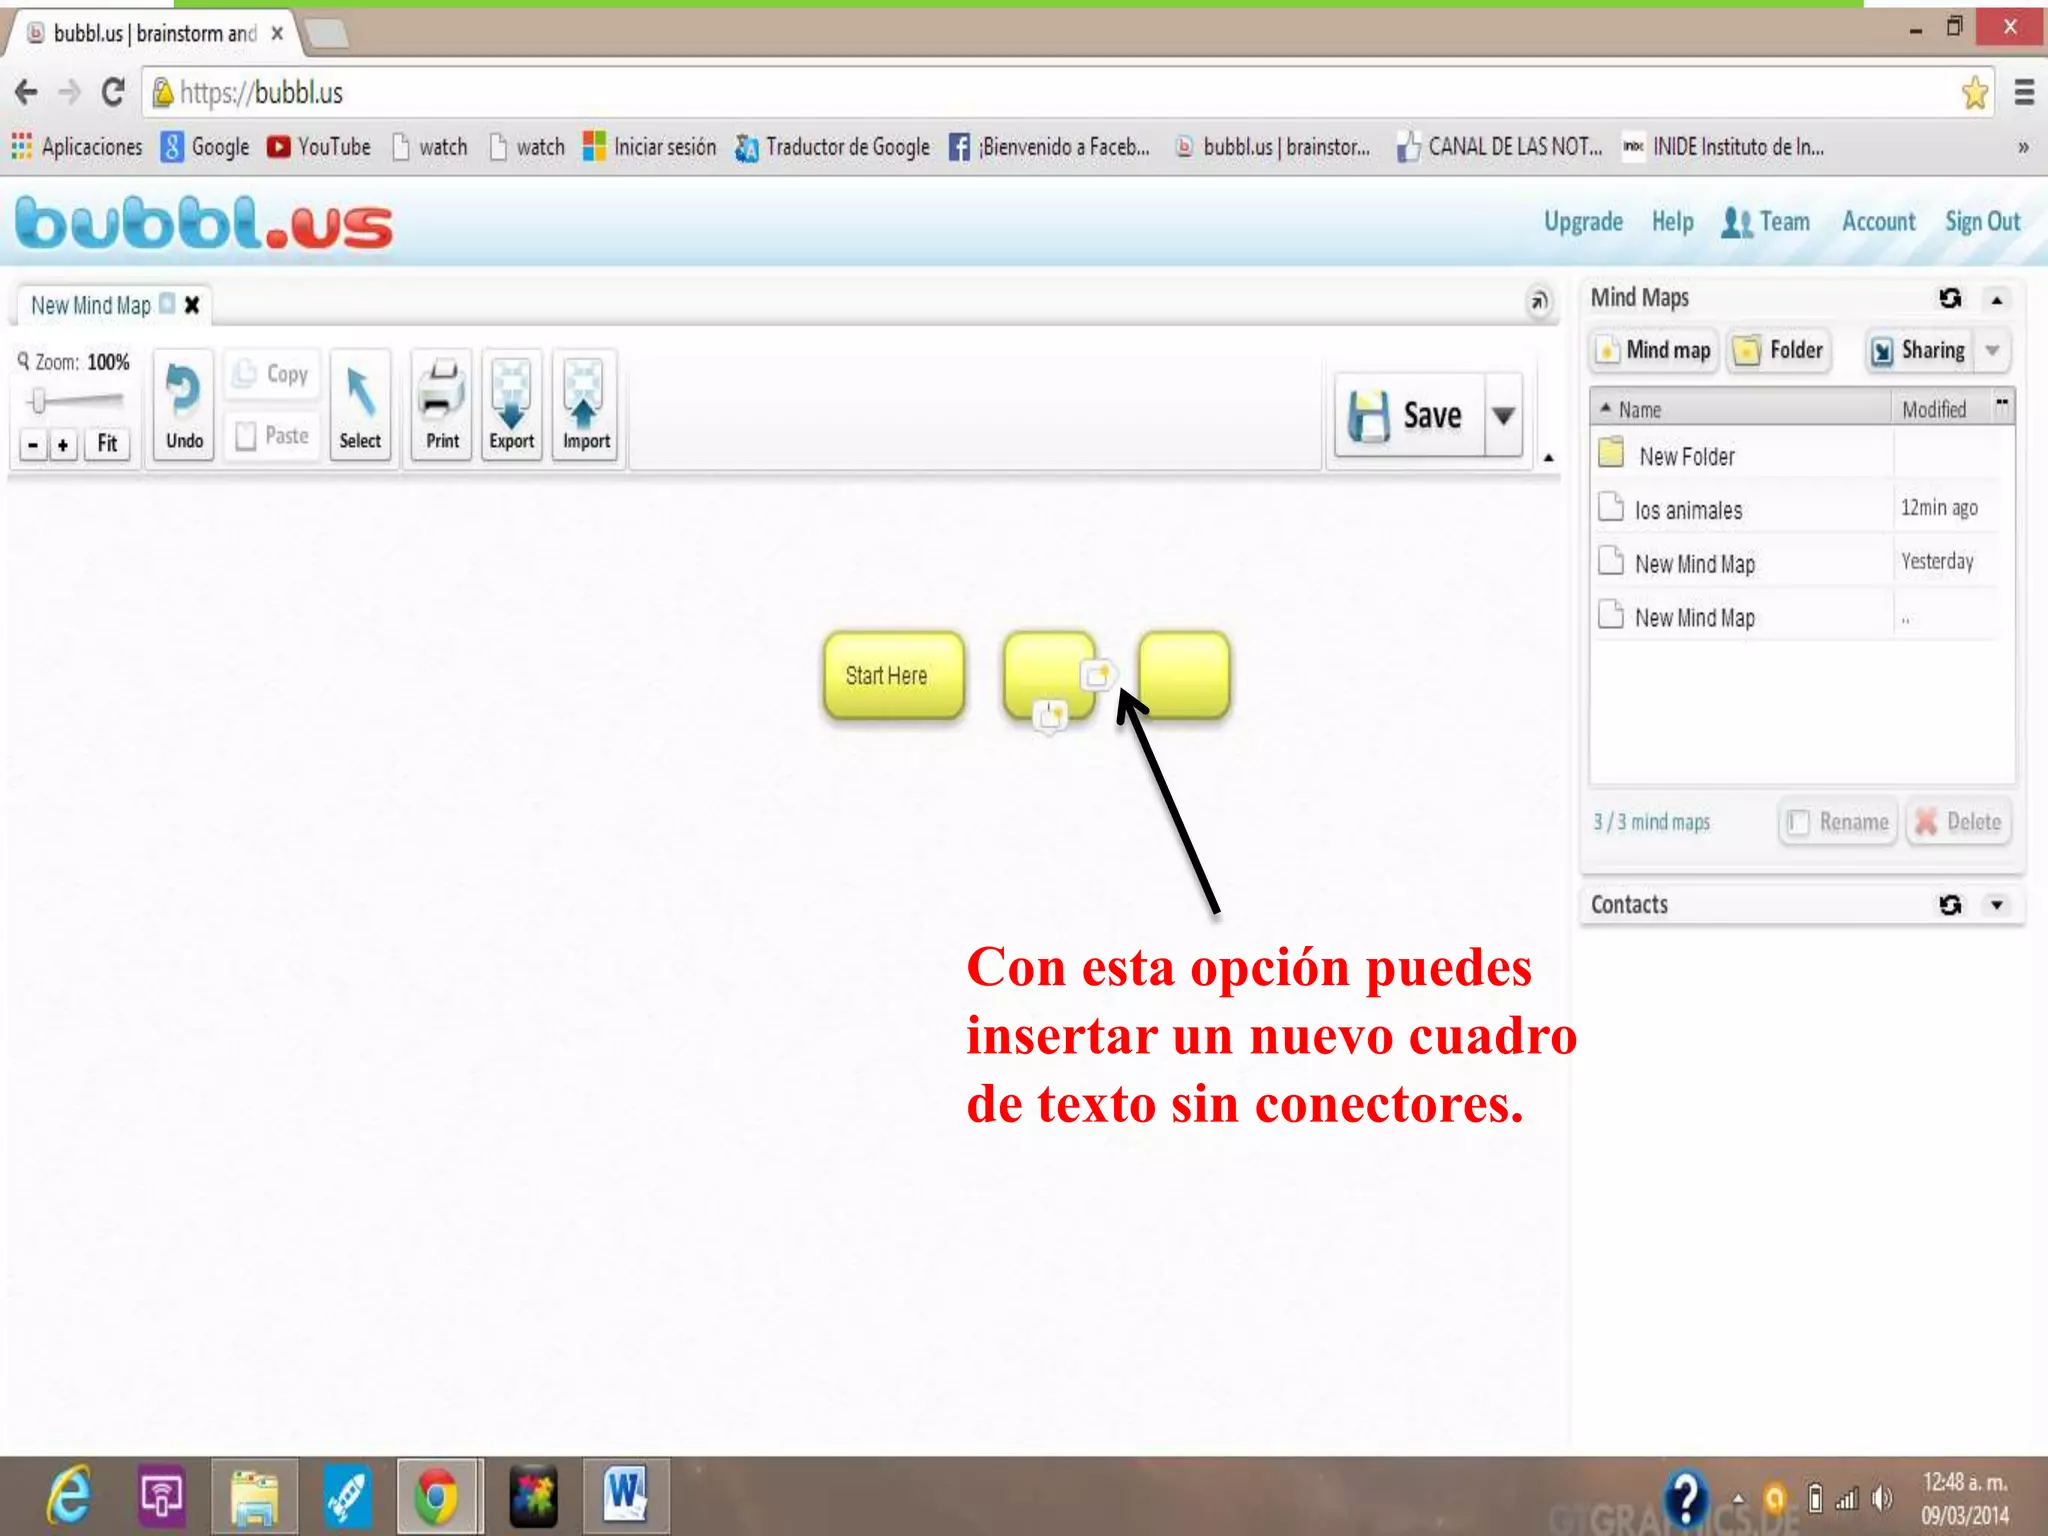This screenshot has width=2048, height=1536.
Task: Open the 'los animales' mind map
Action: tap(1795, 510)
